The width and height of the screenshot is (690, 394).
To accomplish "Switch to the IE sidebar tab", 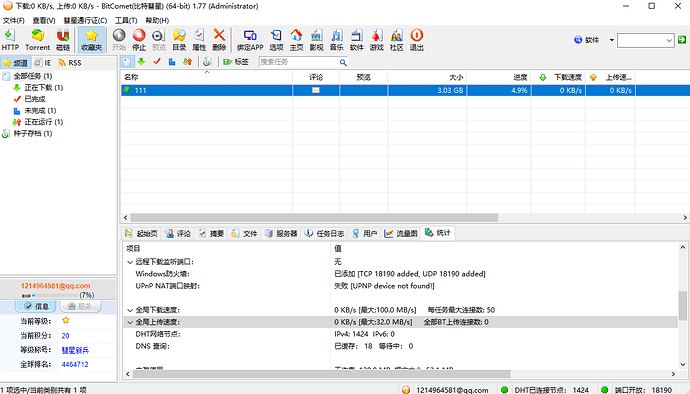I will pyautogui.click(x=42, y=63).
